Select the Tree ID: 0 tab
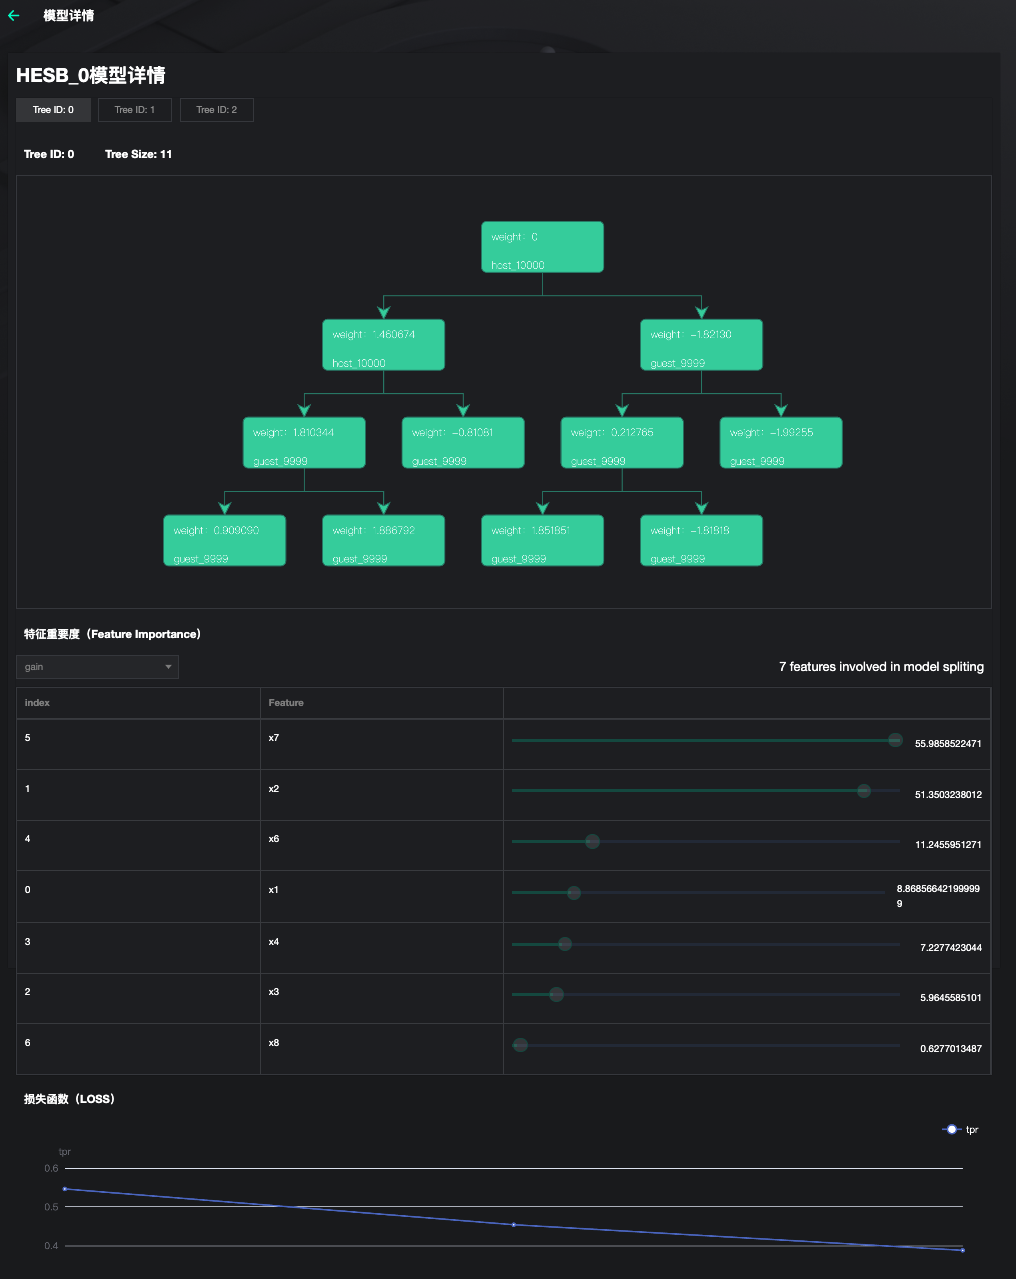Image resolution: width=1016 pixels, height=1279 pixels. pyautogui.click(x=53, y=110)
